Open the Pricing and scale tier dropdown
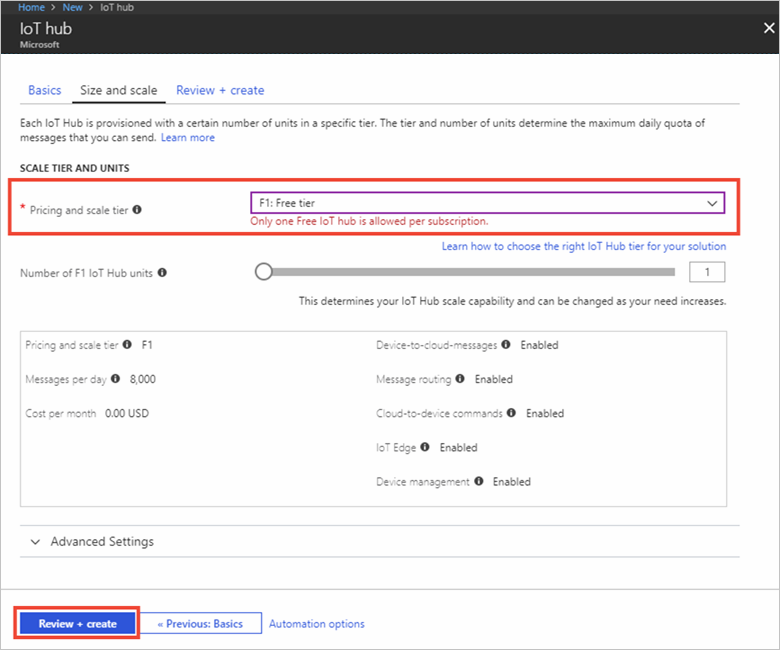The width and height of the screenshot is (780, 650). [488, 203]
